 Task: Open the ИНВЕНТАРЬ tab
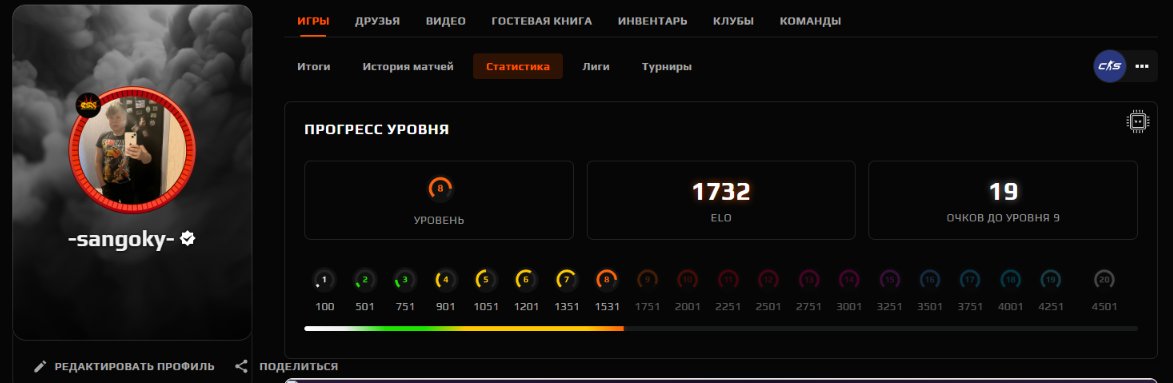tap(652, 21)
